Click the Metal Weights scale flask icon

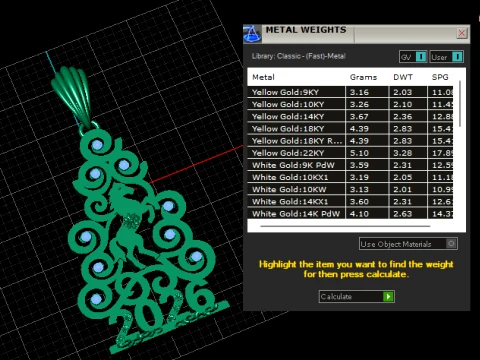(252, 34)
